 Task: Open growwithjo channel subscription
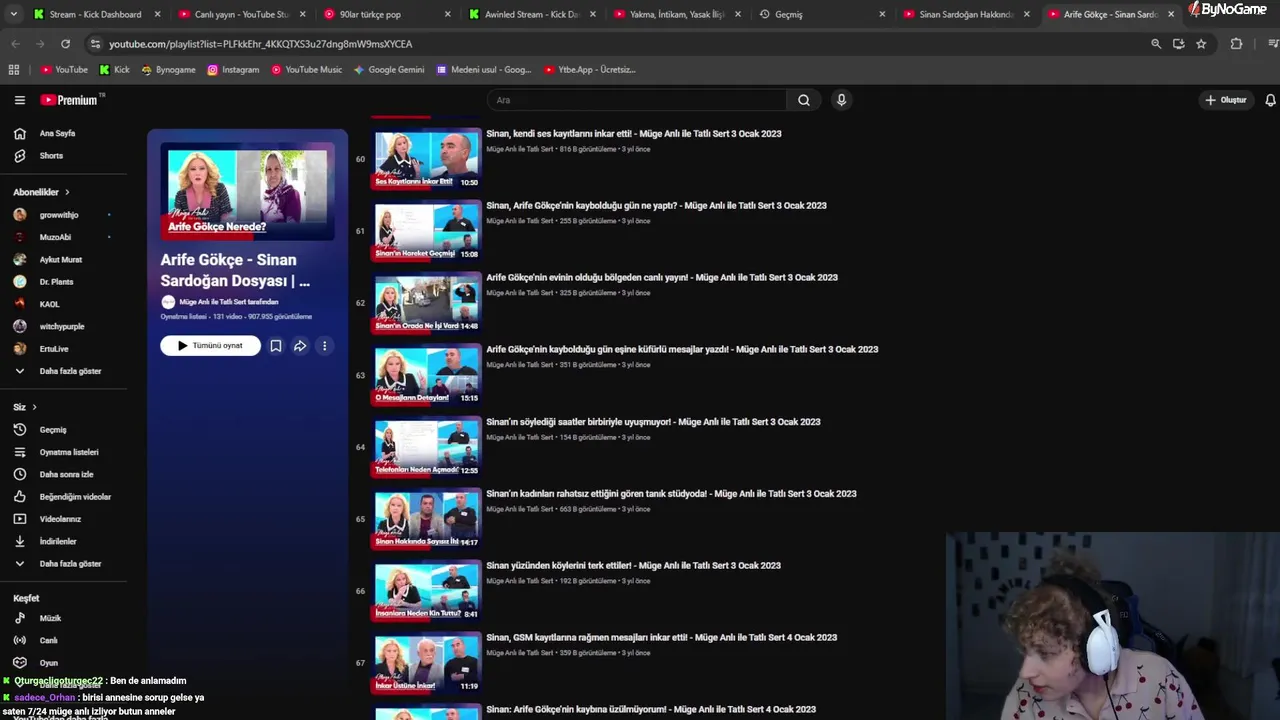tap(60, 215)
